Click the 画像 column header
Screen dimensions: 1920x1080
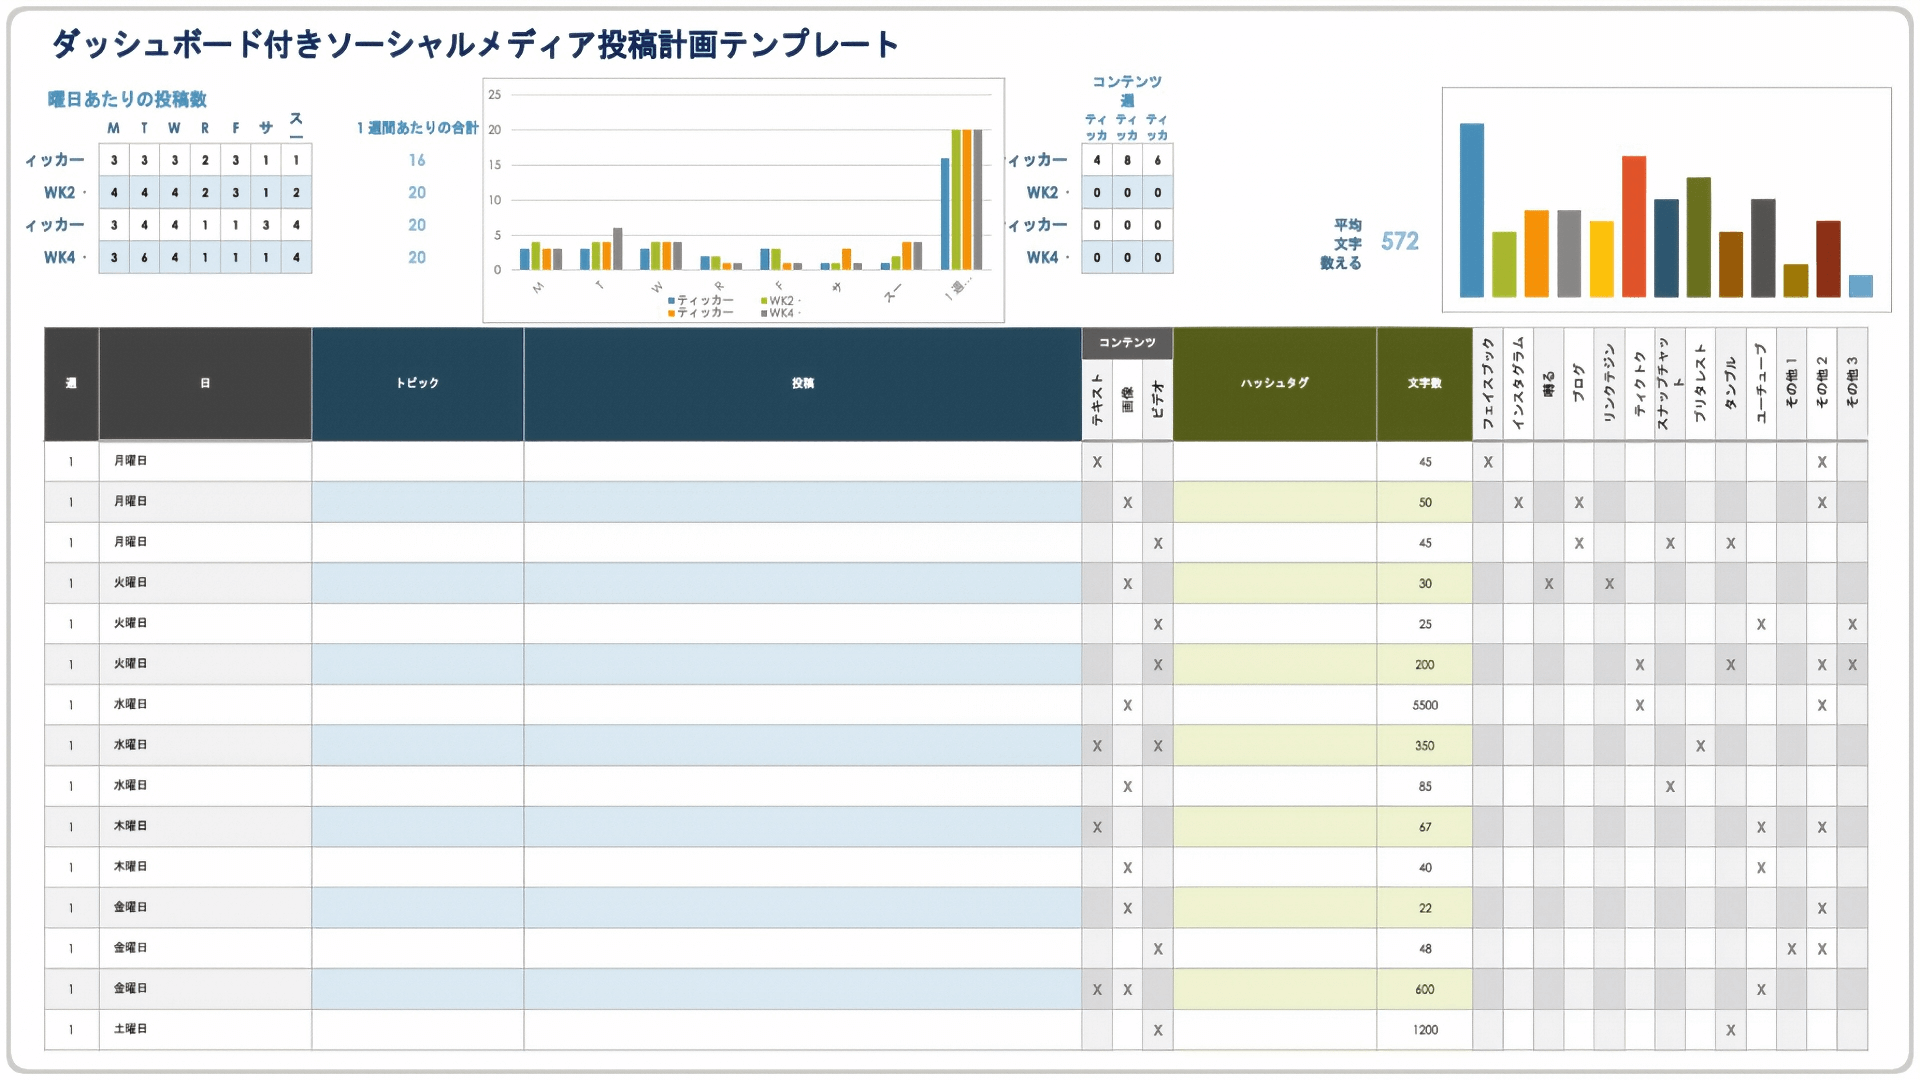[1127, 400]
